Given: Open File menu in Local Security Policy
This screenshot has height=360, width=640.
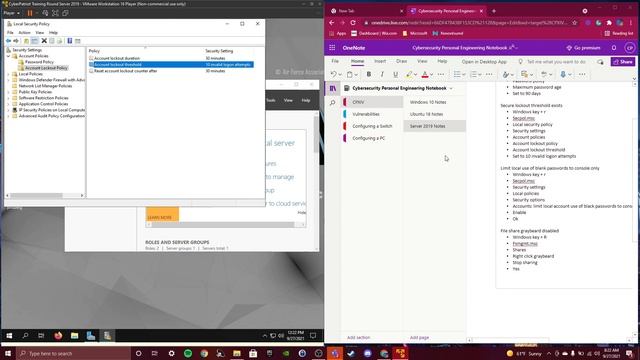Looking at the screenshot, I should pos(10,33).
